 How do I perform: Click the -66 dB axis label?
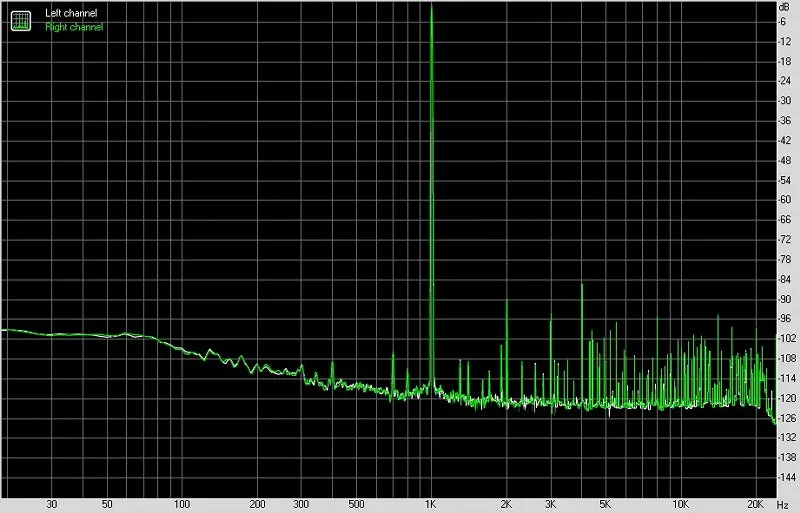click(x=784, y=219)
